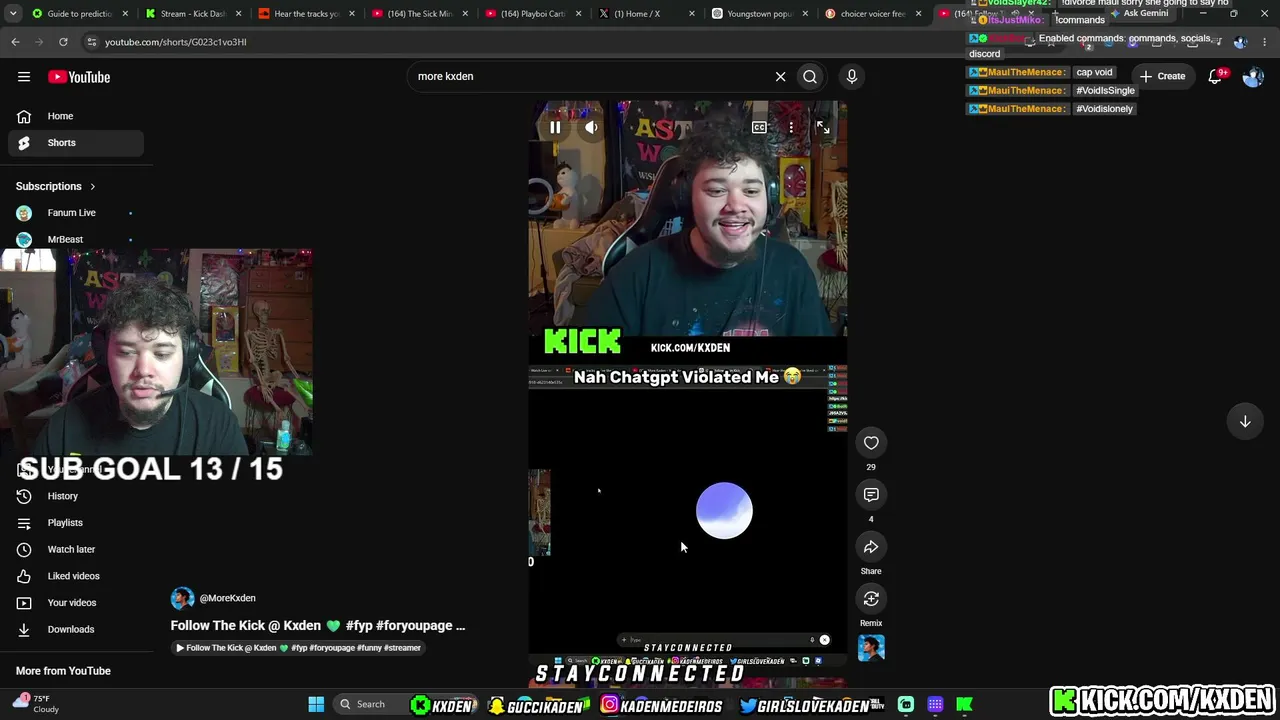The height and width of the screenshot is (720, 1280).
Task: Go to the next Short with down arrow
Action: pyautogui.click(x=1245, y=421)
